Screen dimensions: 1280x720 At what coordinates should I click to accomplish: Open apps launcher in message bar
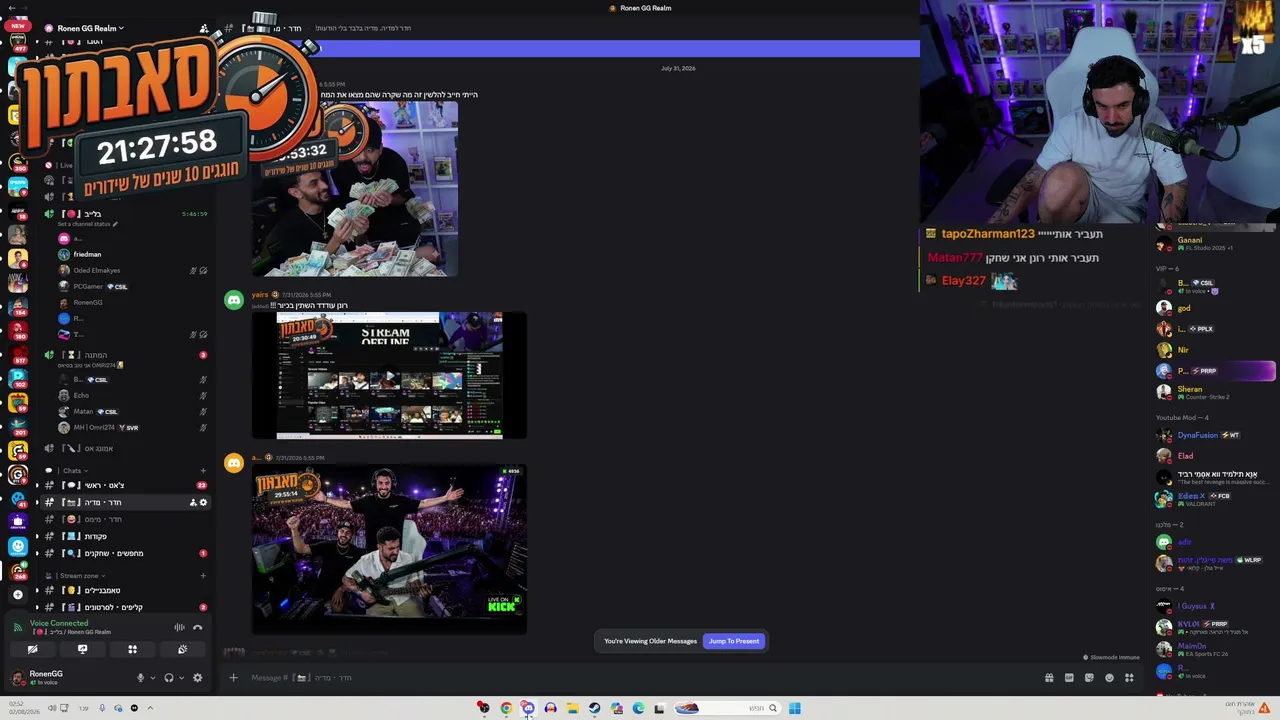pyautogui.click(x=1129, y=678)
